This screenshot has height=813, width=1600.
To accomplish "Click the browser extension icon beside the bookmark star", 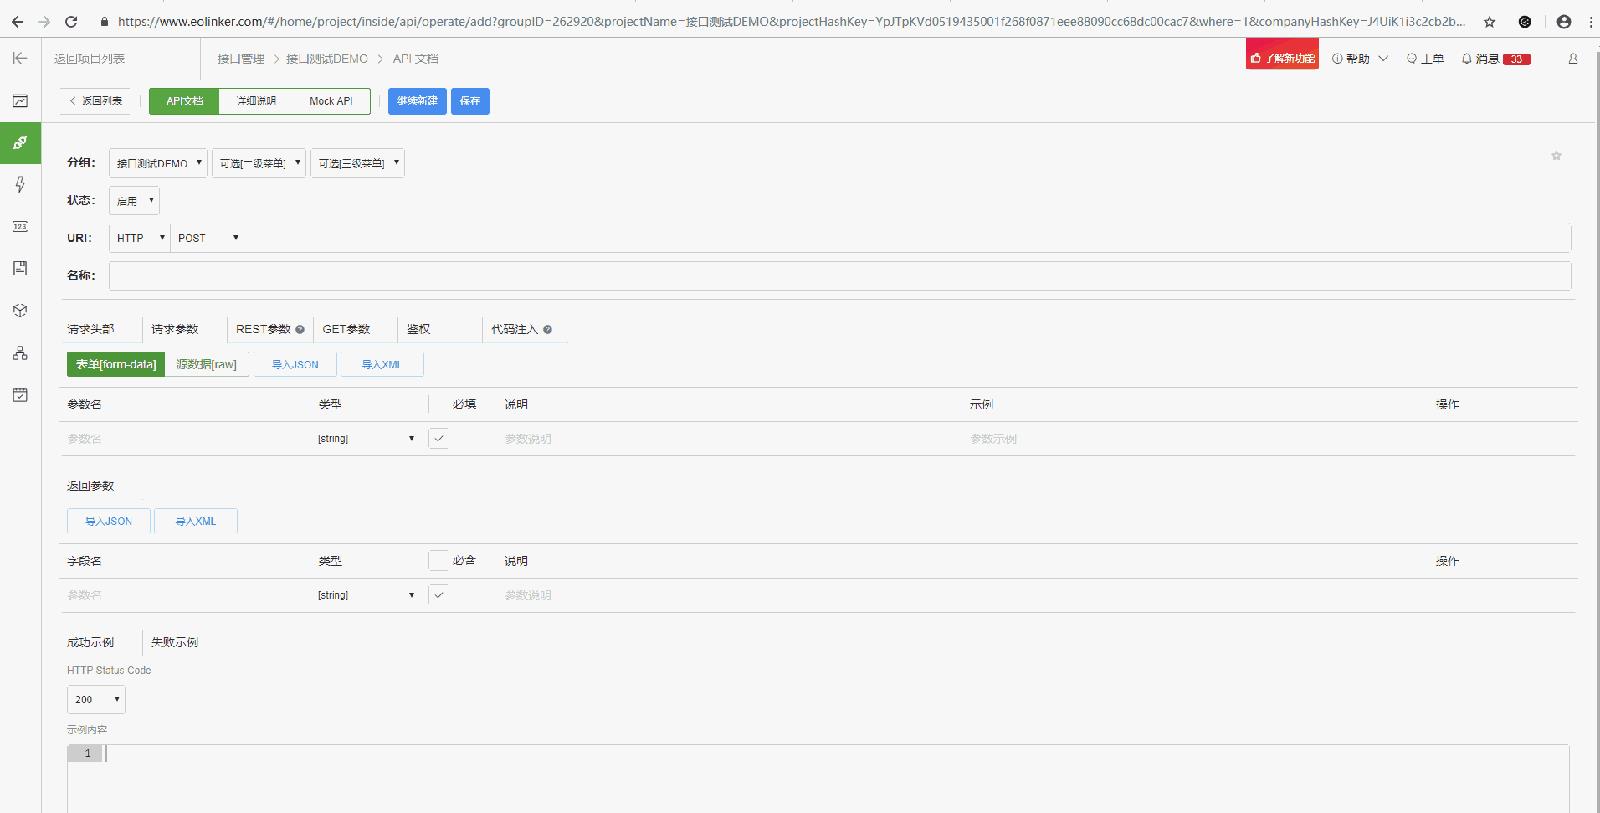I will pyautogui.click(x=1525, y=21).
